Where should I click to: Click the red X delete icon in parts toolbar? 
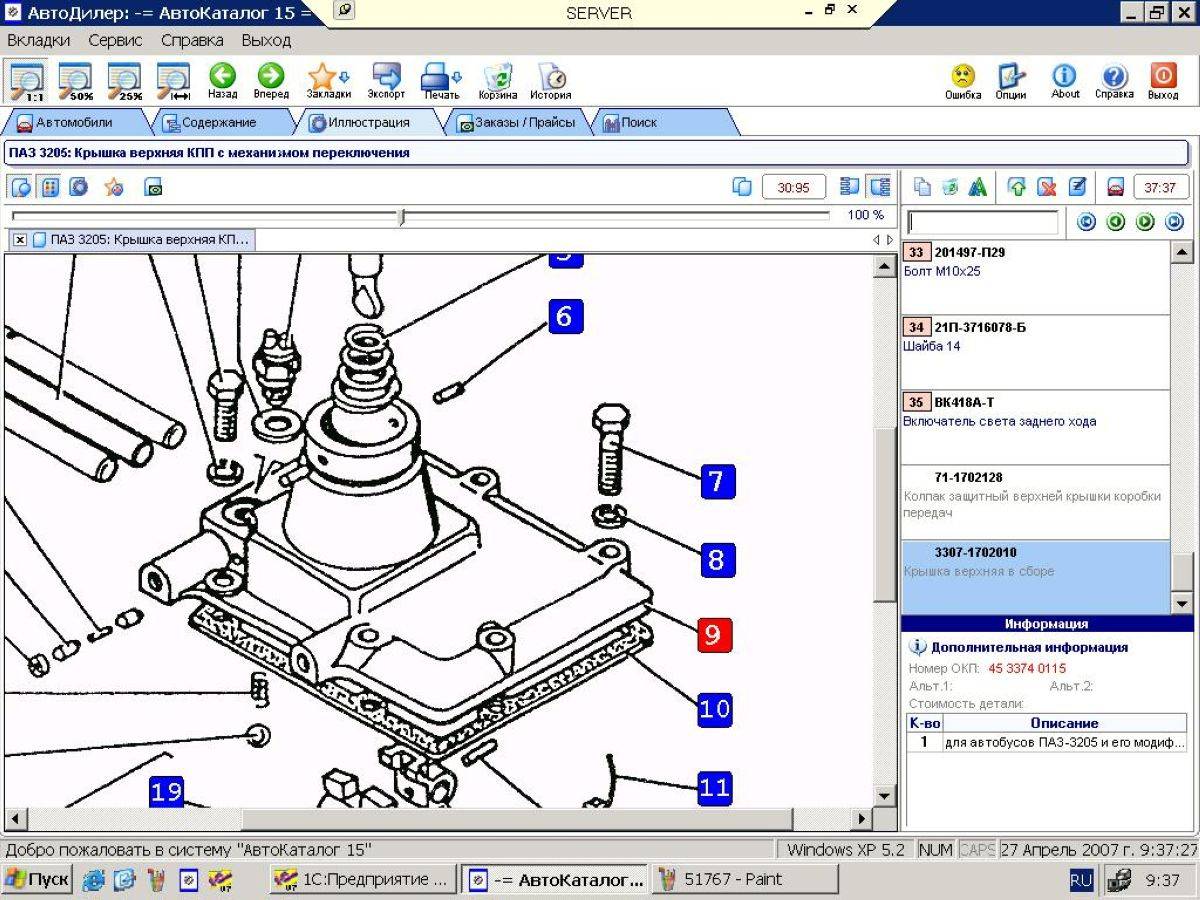click(x=1047, y=187)
